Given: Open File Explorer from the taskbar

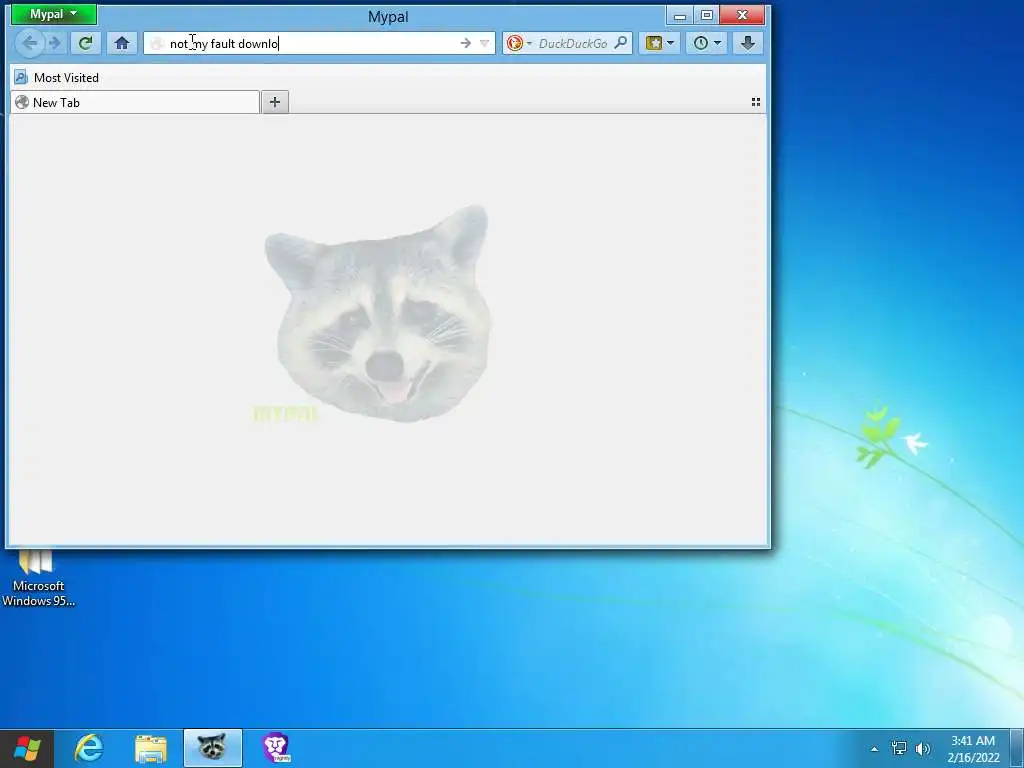Looking at the screenshot, I should (151, 748).
